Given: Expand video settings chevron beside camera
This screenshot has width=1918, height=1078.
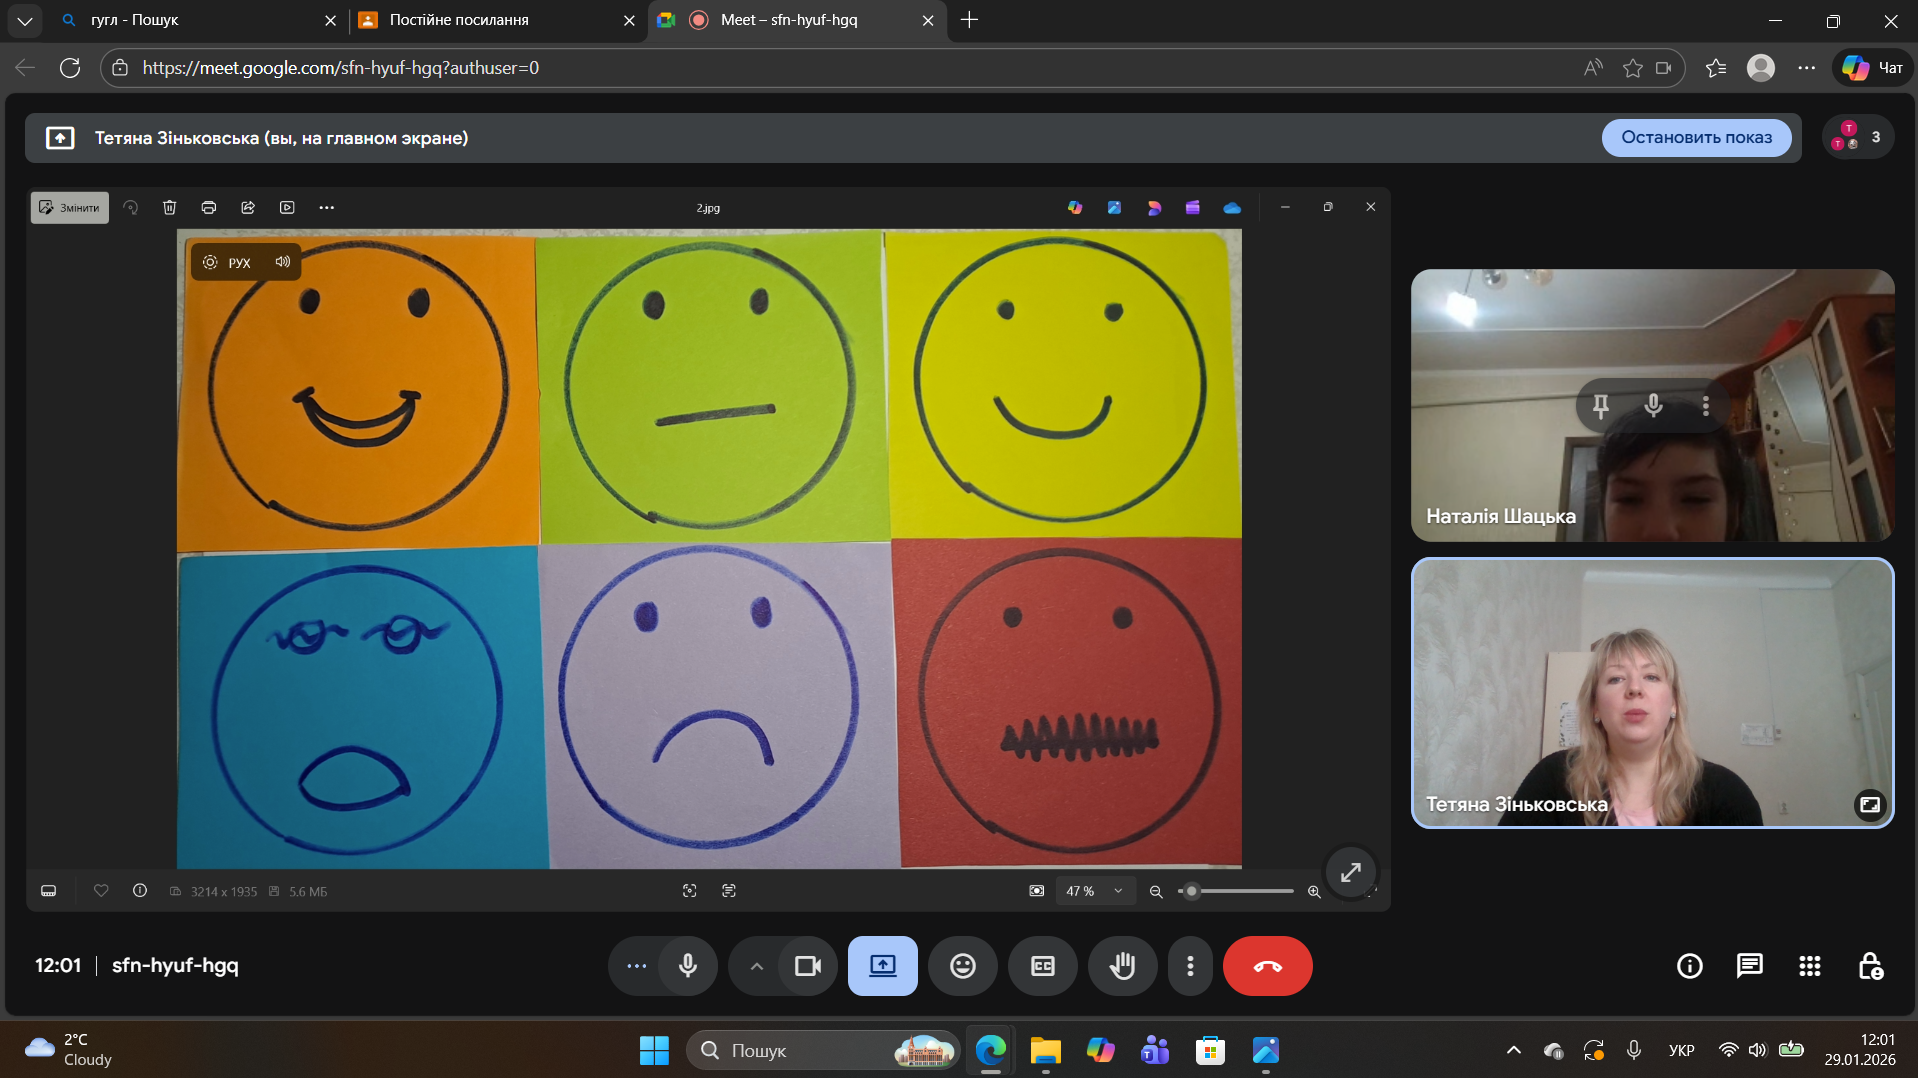Looking at the screenshot, I should [x=757, y=966].
